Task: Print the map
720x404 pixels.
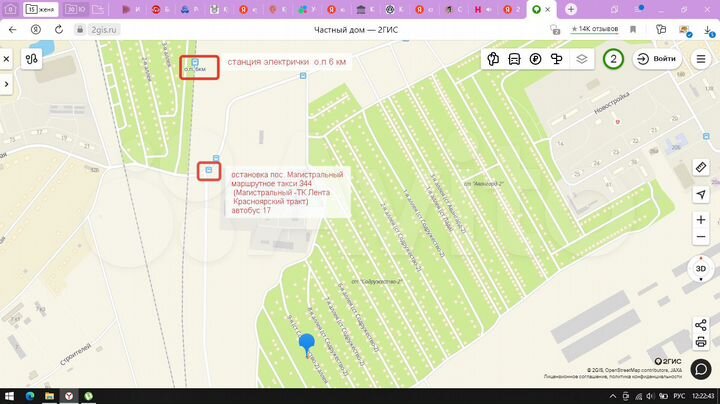Action: tap(701, 344)
